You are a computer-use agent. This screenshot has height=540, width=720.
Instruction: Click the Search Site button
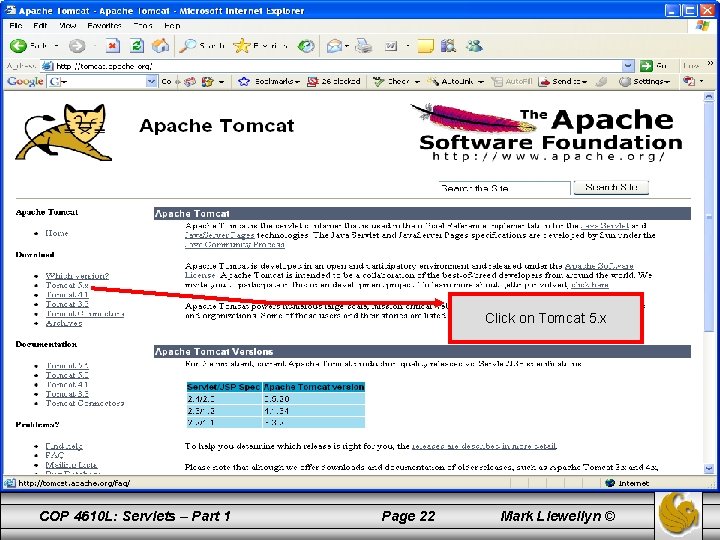[611, 187]
